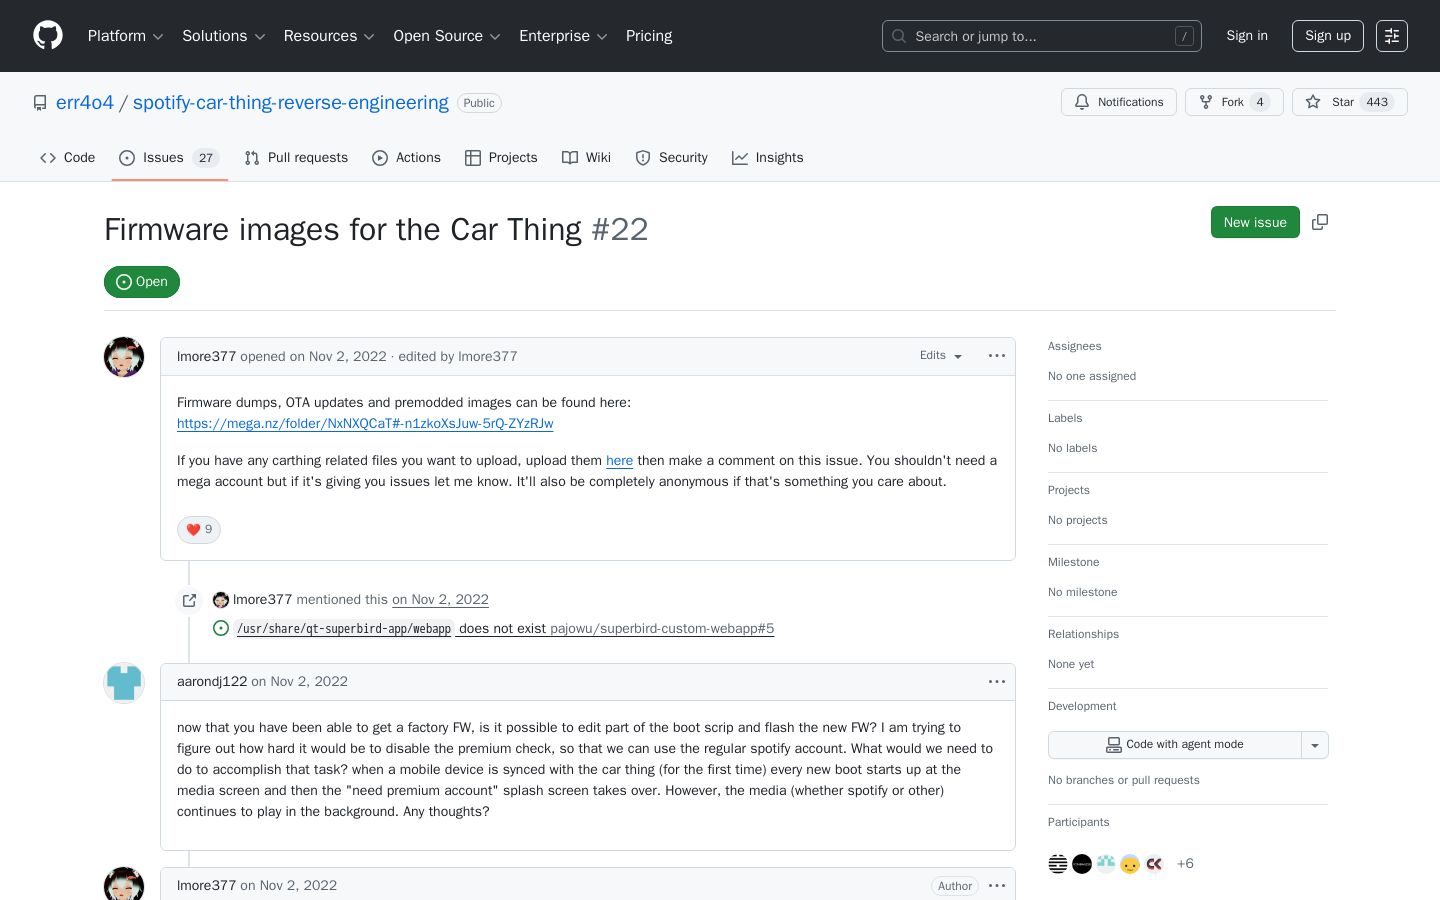Show the +6 additional participants
The width and height of the screenshot is (1440, 900).
click(1185, 864)
